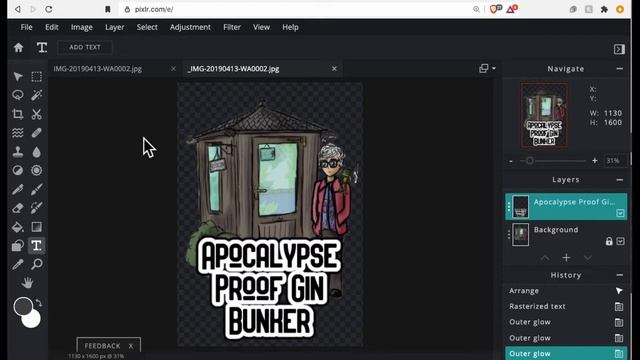Select the Liquify waves tool
Screen dimensions: 640x360
click(x=18, y=133)
